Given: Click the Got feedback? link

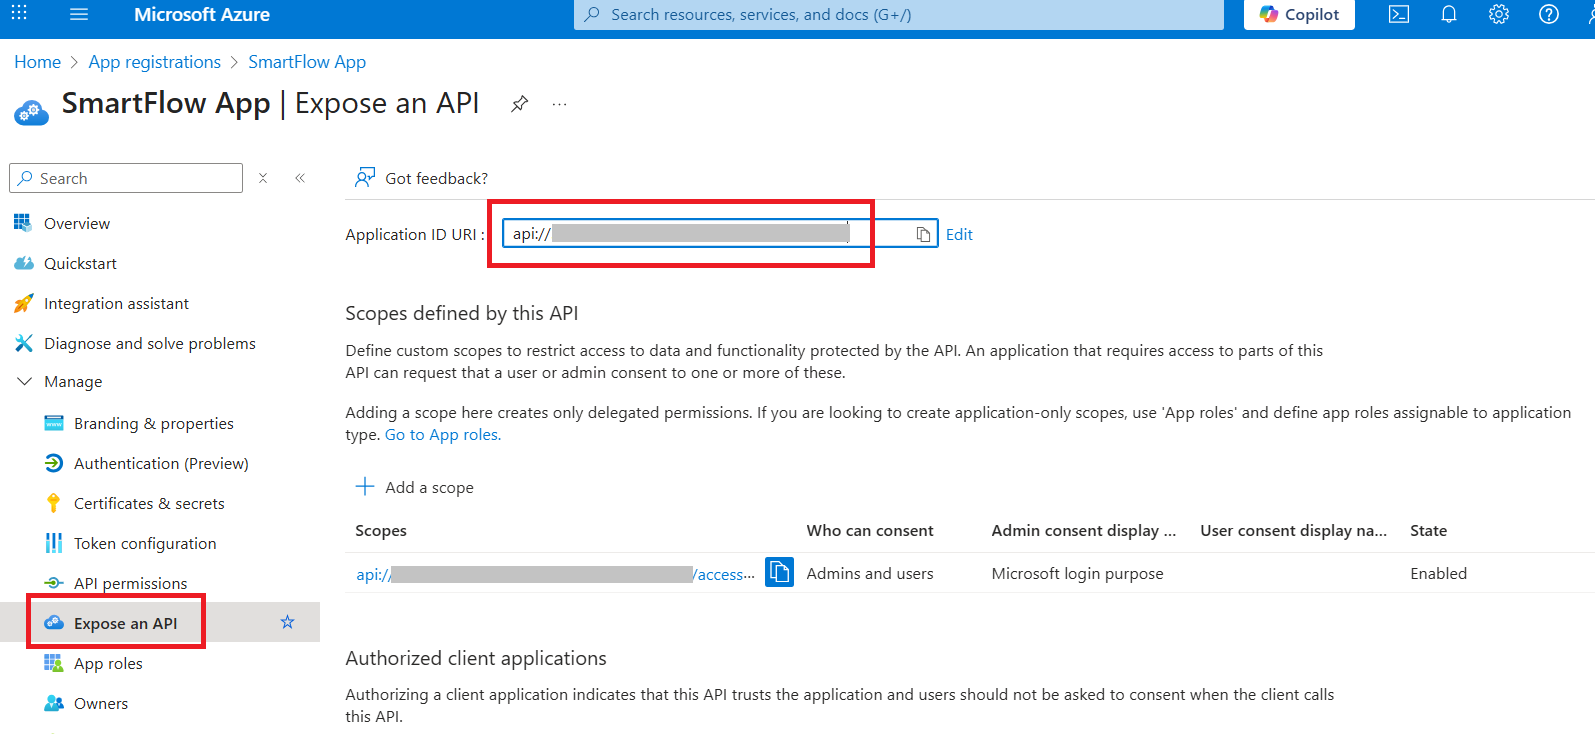Looking at the screenshot, I should click(x=436, y=178).
